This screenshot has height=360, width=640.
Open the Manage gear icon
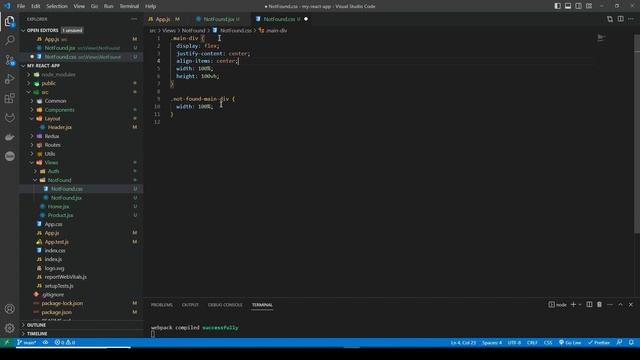(9, 328)
